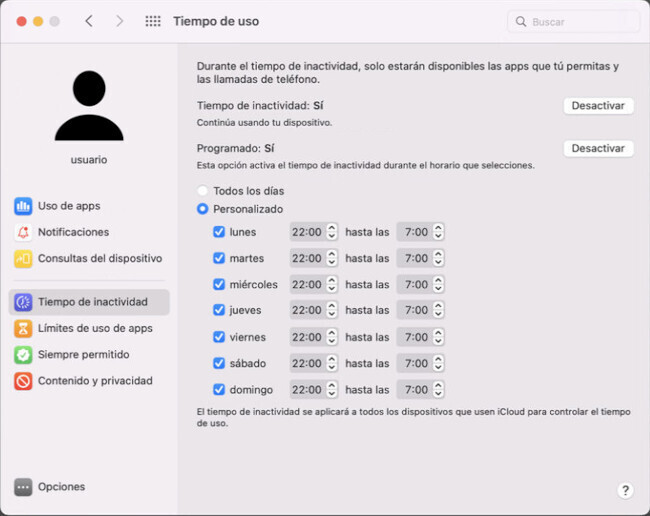The image size is (650, 516).
Task: Toggle the miércoles checkbox
Action: 219,284
